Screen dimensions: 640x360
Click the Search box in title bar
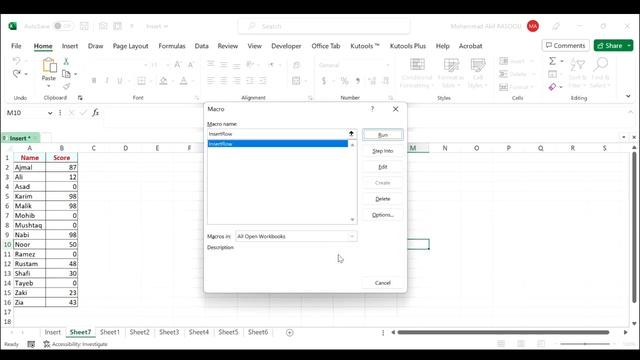[x=324, y=26]
